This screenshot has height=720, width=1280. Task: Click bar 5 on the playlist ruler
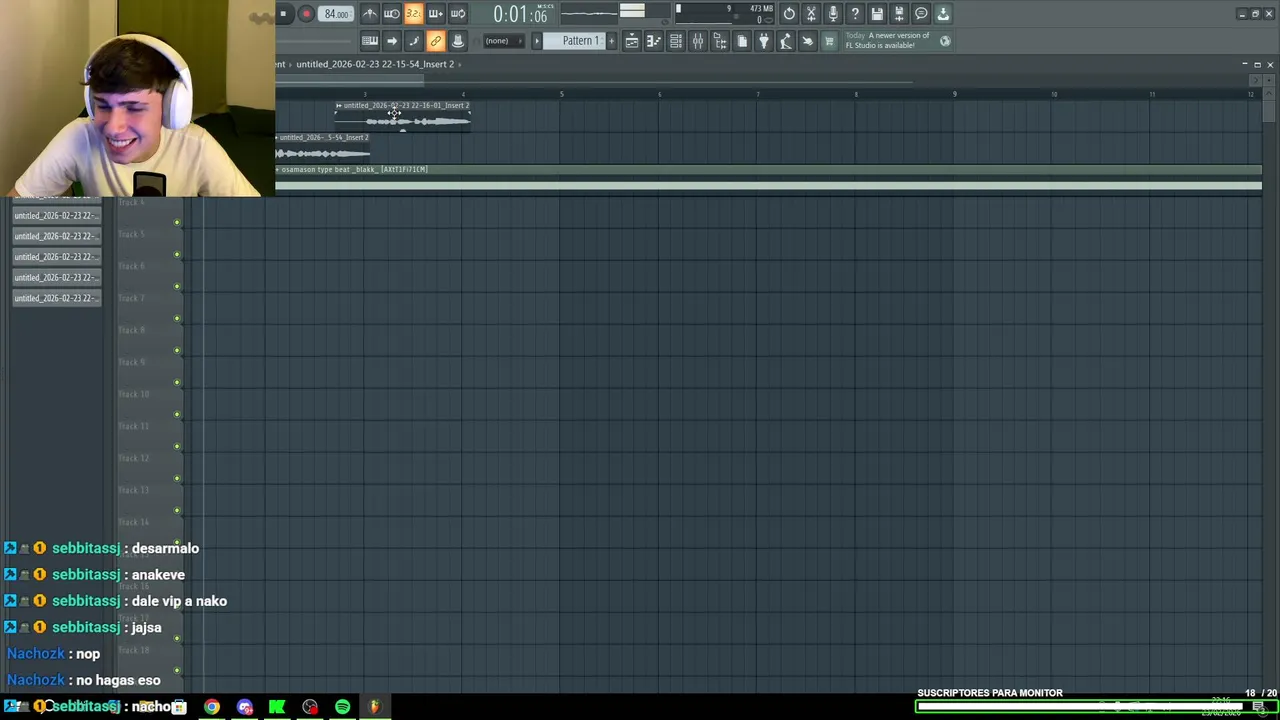[x=561, y=94]
